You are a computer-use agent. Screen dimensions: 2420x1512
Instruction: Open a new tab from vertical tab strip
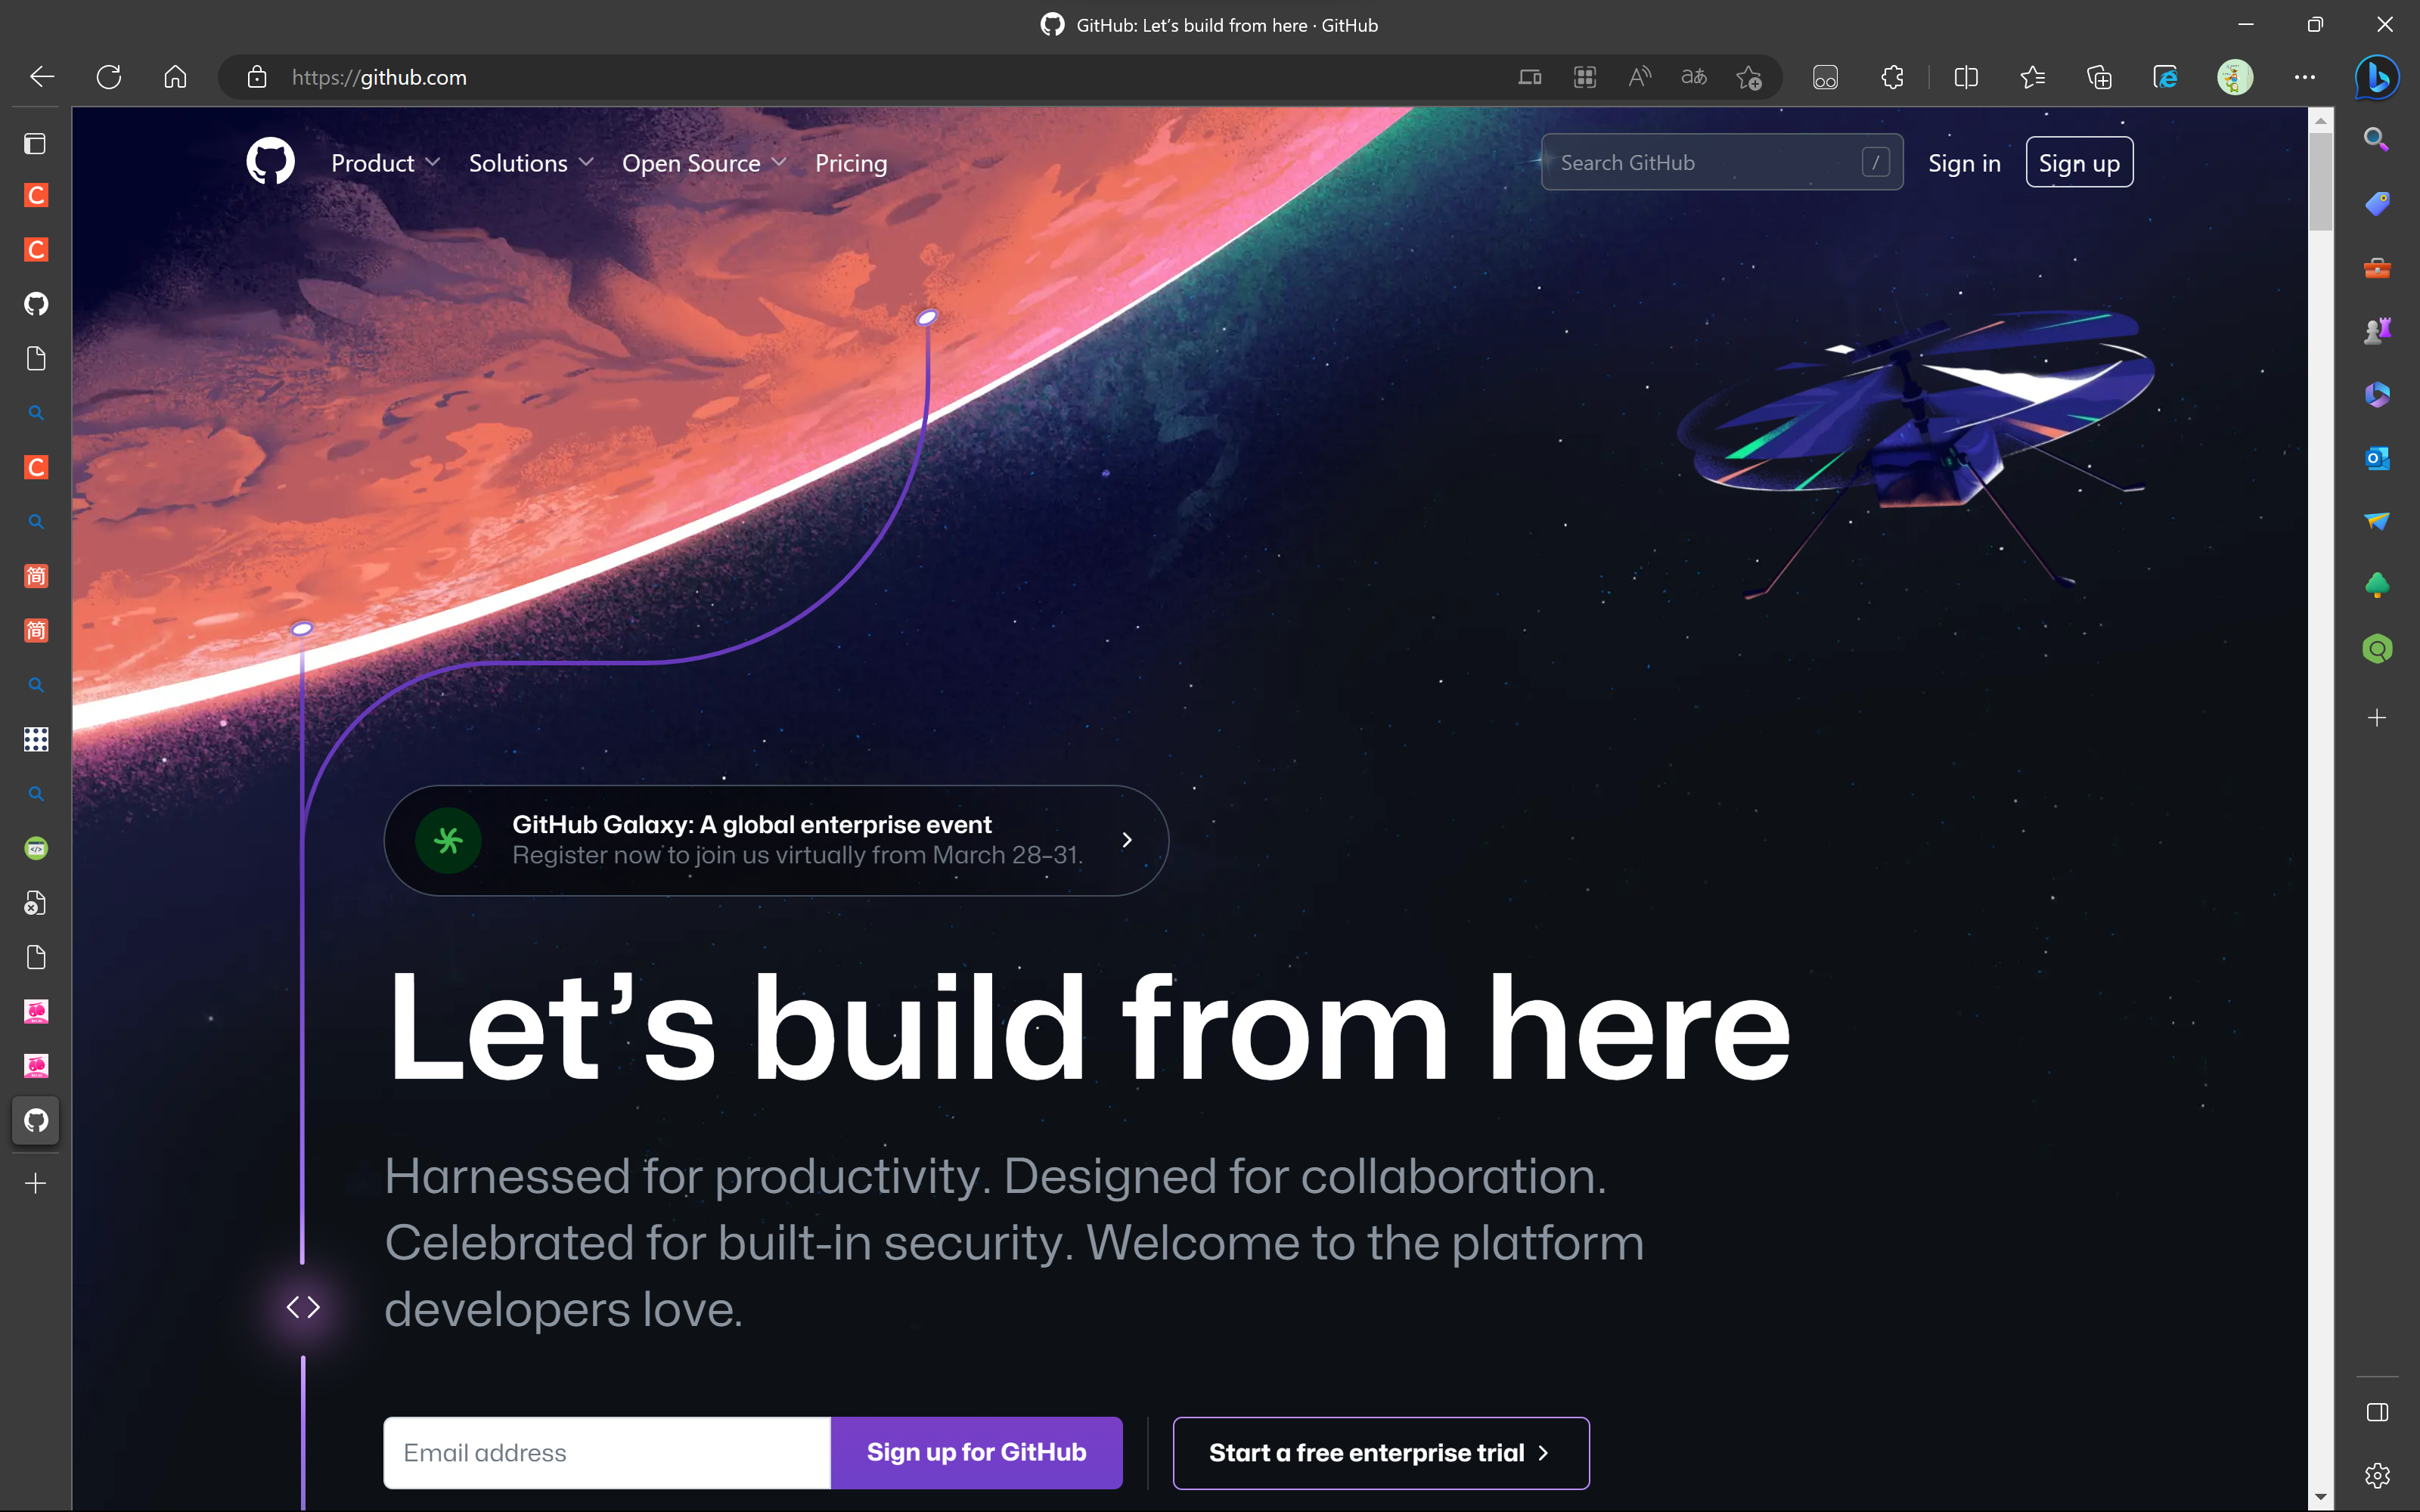pyautogui.click(x=36, y=1183)
